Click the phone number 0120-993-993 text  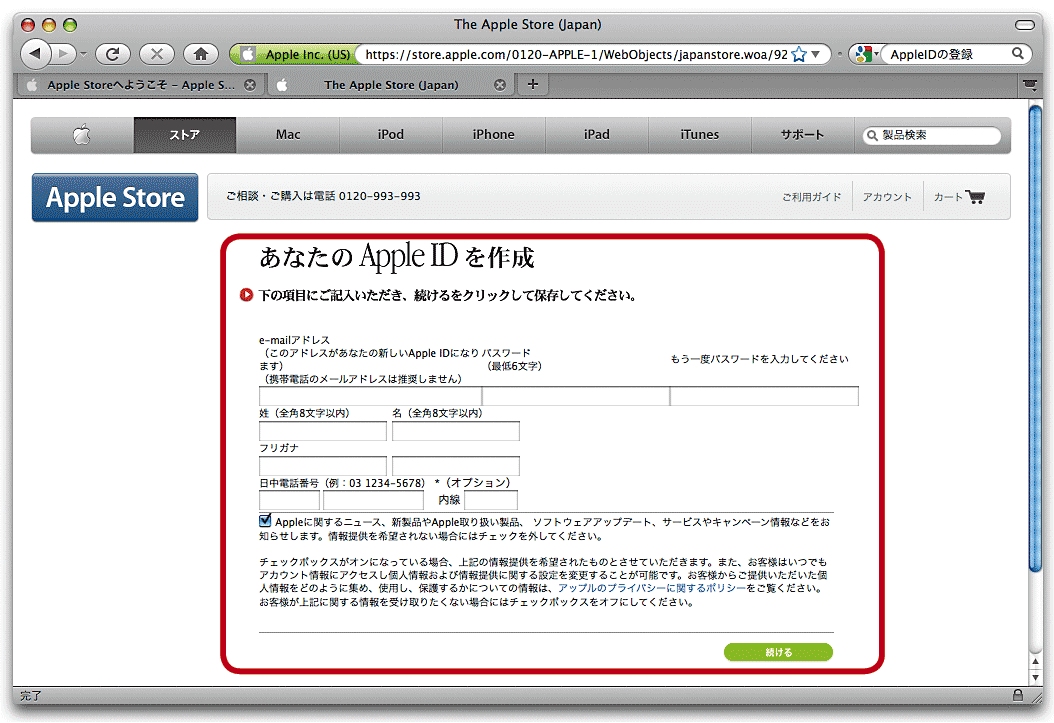(379, 196)
